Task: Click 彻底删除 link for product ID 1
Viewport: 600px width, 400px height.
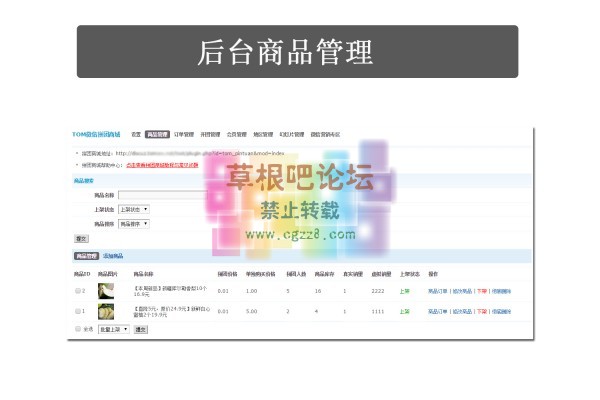Action: (x=501, y=312)
